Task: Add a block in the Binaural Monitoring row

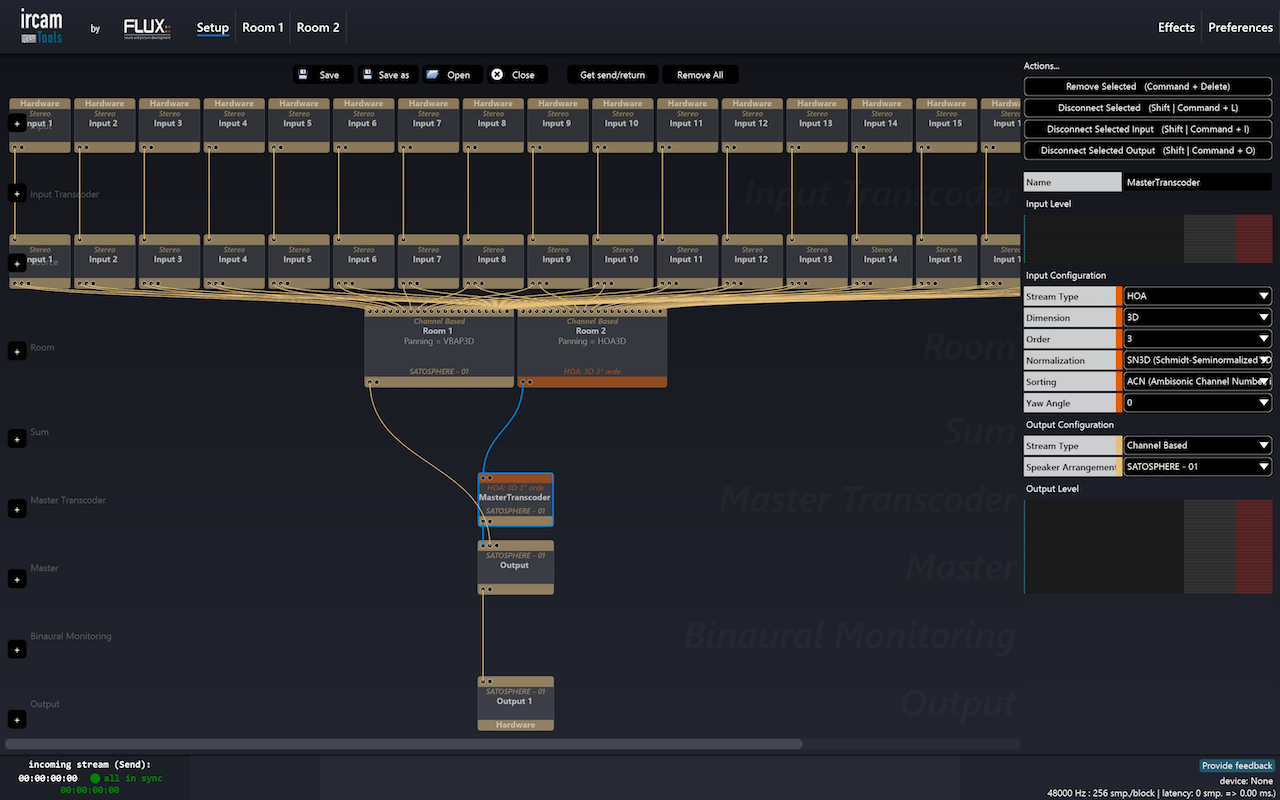Action: tap(17, 649)
